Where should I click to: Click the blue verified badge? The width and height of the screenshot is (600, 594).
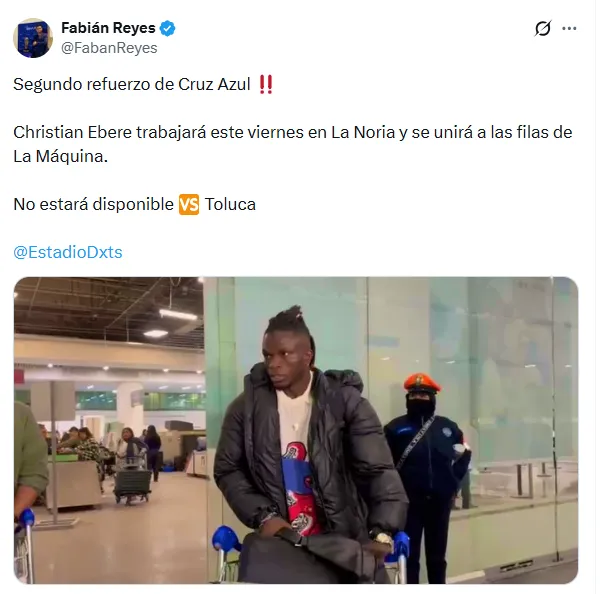167,28
